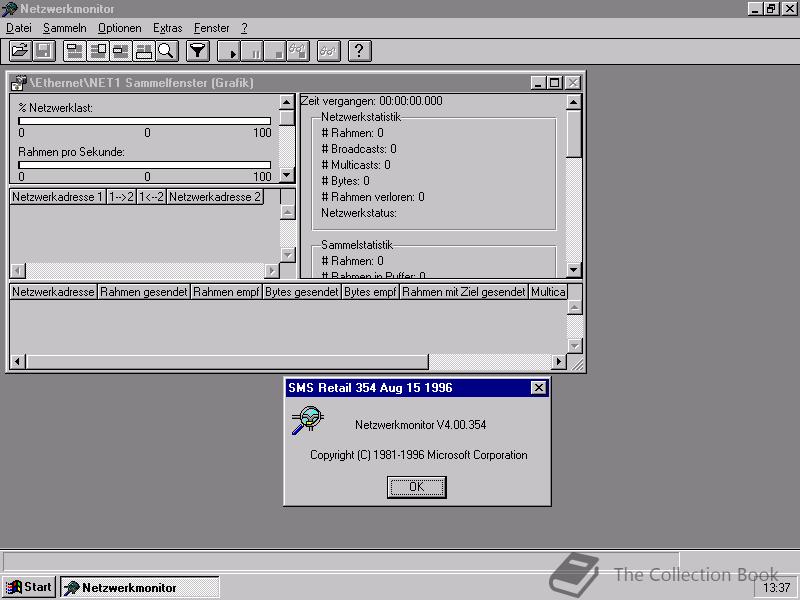The image size is (800, 600).
Task: Click the display captured data glasses icon
Action: pos(329,51)
